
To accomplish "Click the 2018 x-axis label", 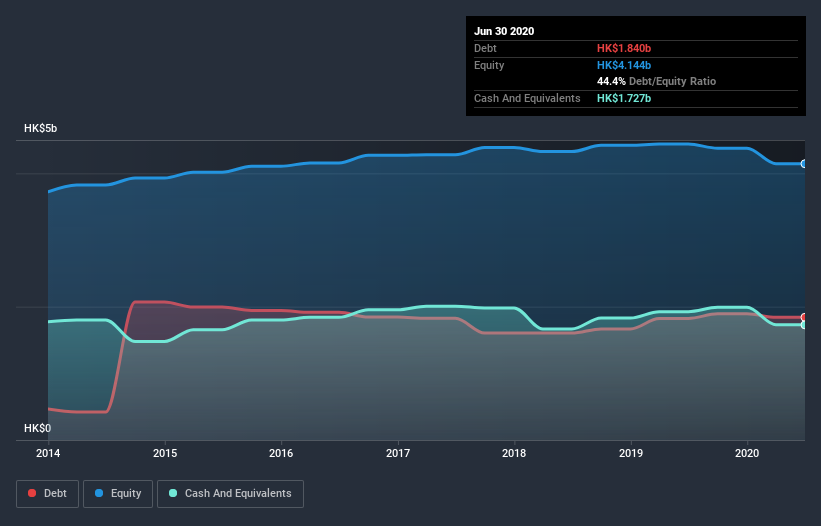I will 514,453.
